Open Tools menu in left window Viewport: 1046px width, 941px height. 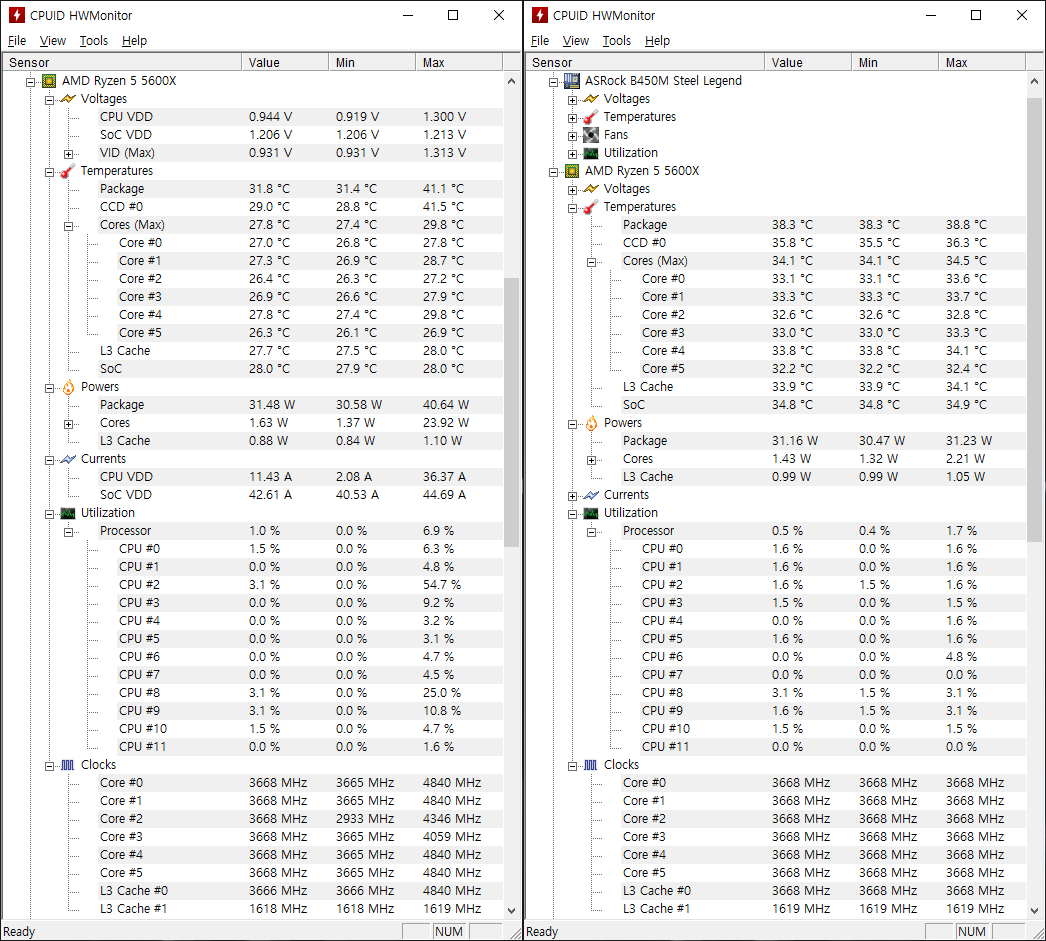(93, 41)
